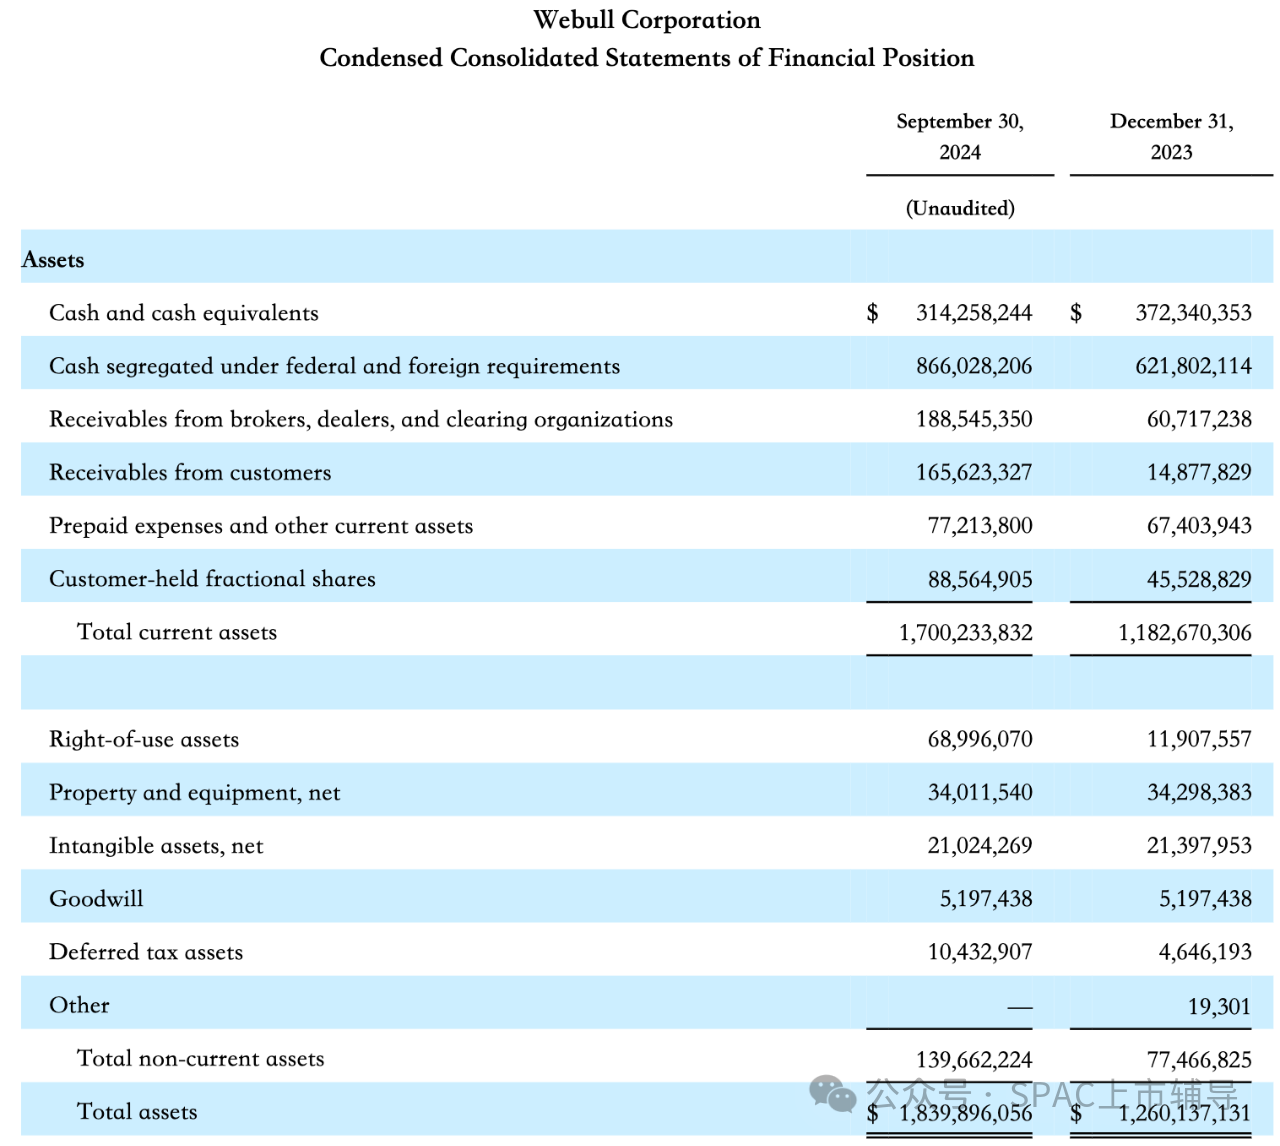1280x1146 pixels.
Task: Select the 'Goodwill' row label
Action: coord(96,899)
